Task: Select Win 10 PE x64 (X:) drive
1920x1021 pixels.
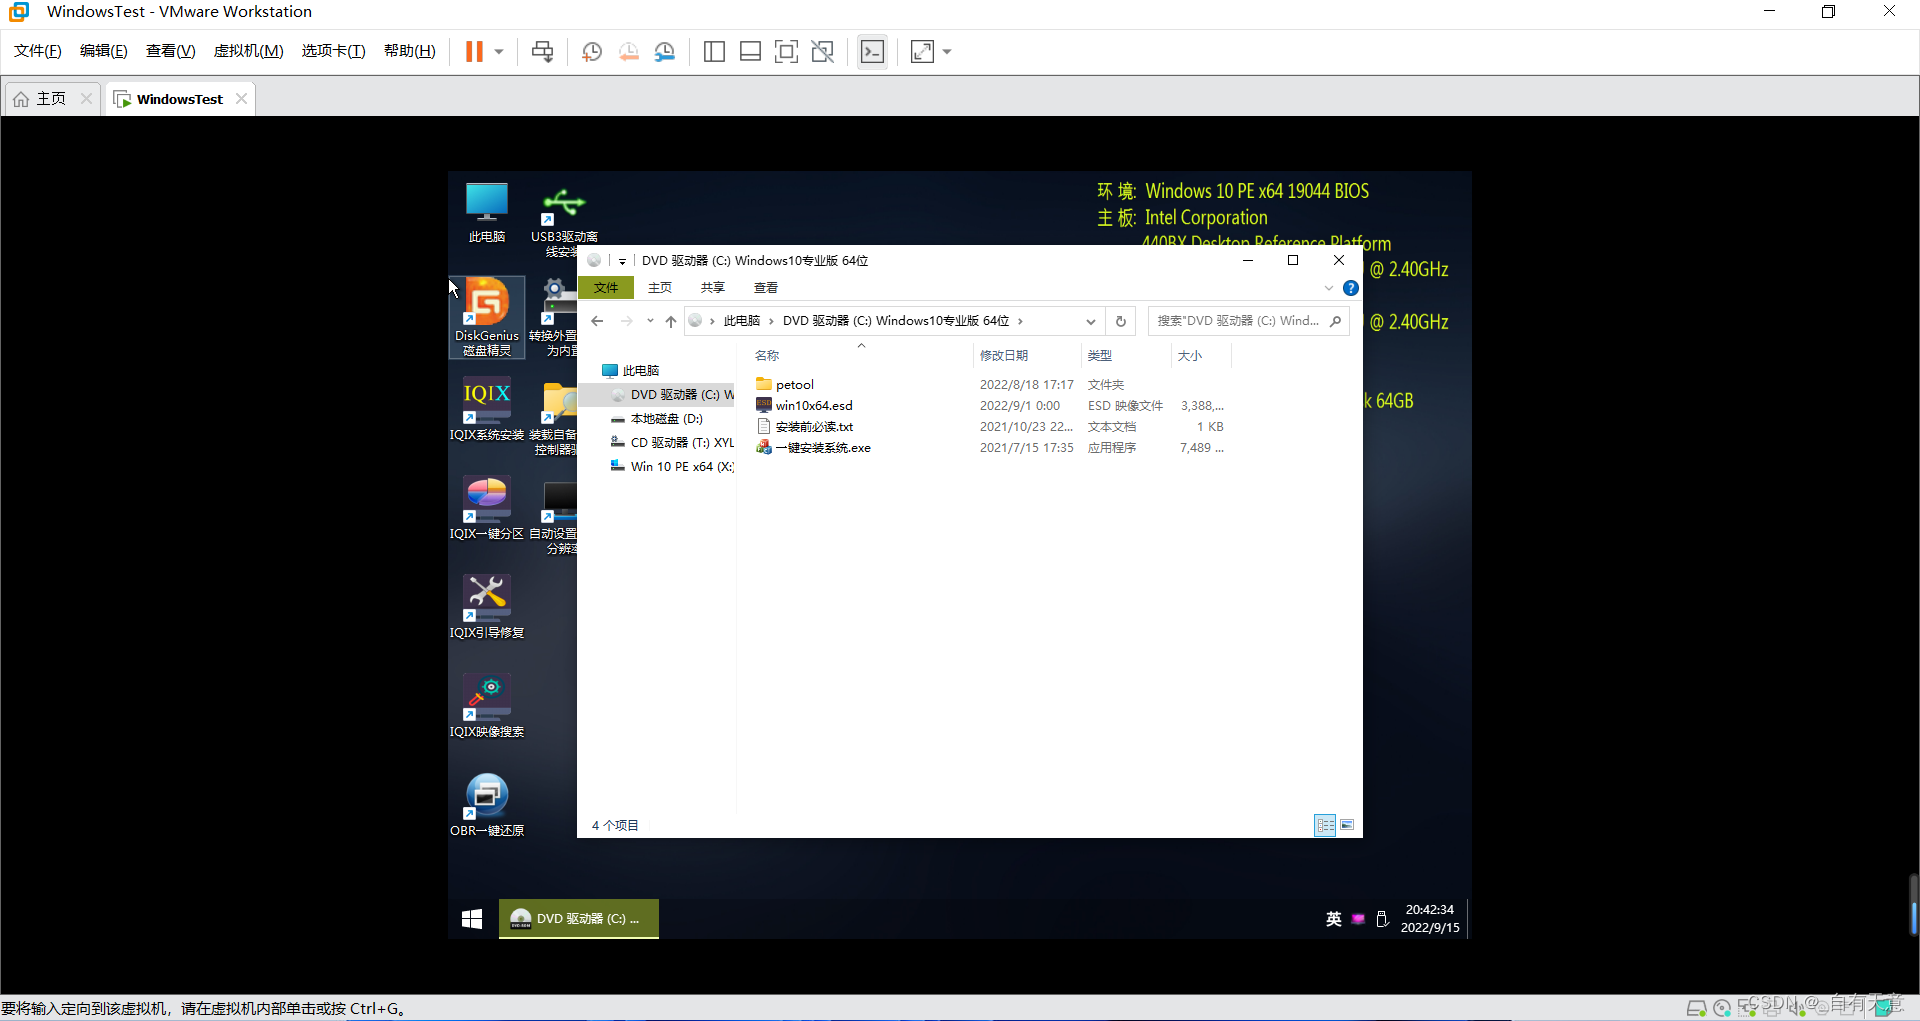Action: pos(673,467)
